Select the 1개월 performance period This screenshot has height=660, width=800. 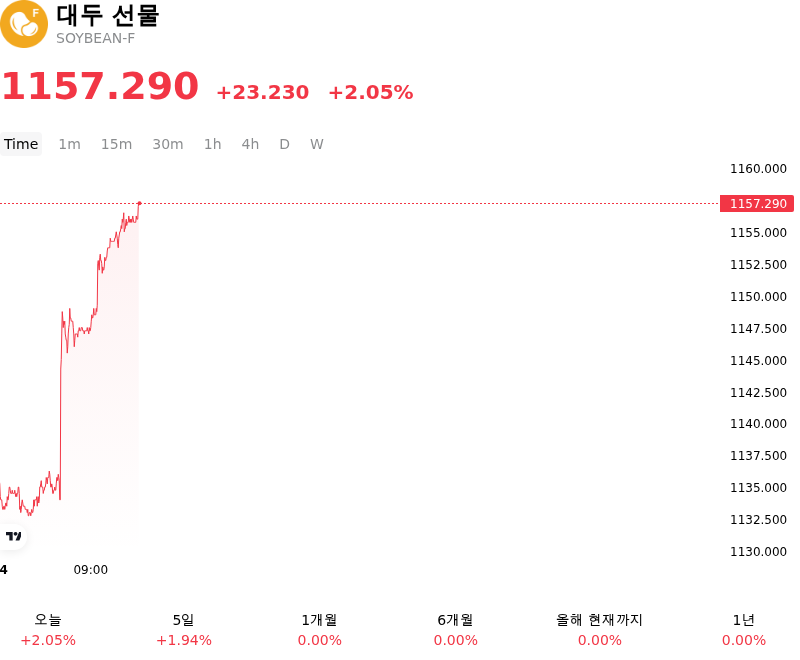click(x=319, y=630)
